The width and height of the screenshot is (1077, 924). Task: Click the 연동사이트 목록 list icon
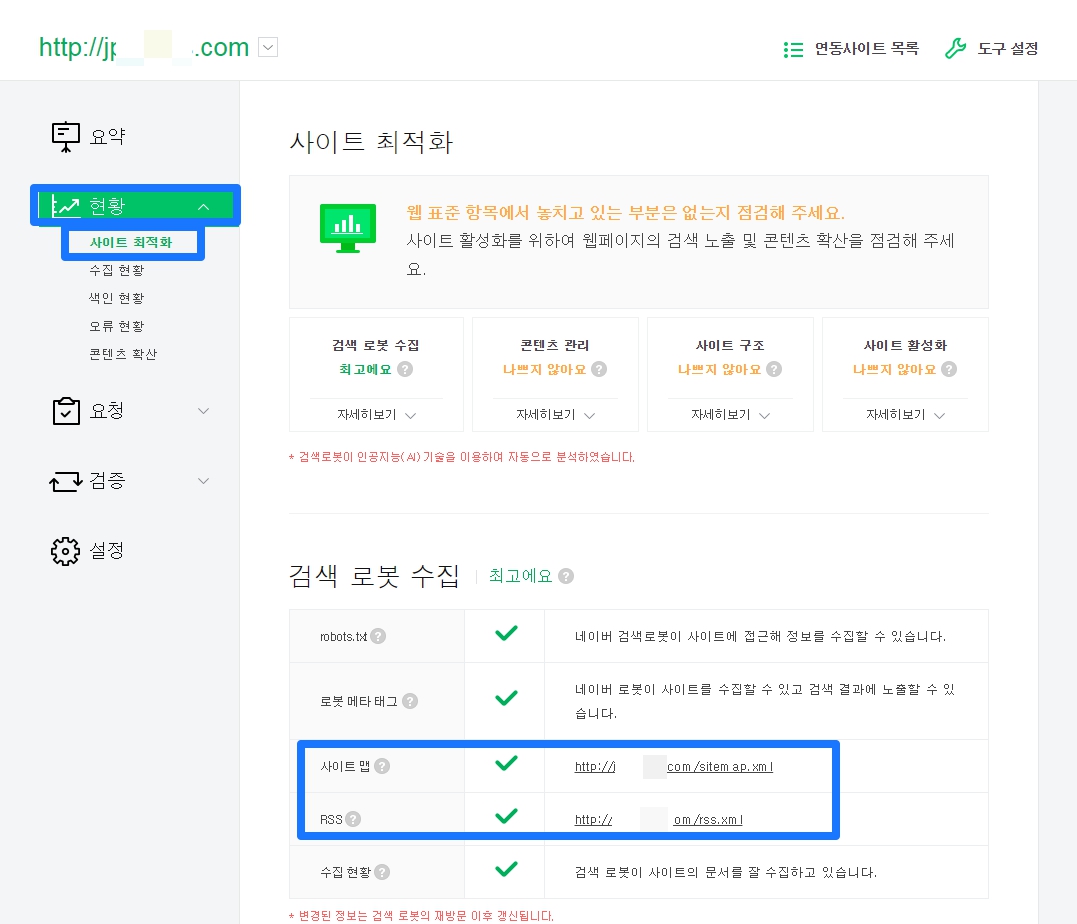(793, 49)
